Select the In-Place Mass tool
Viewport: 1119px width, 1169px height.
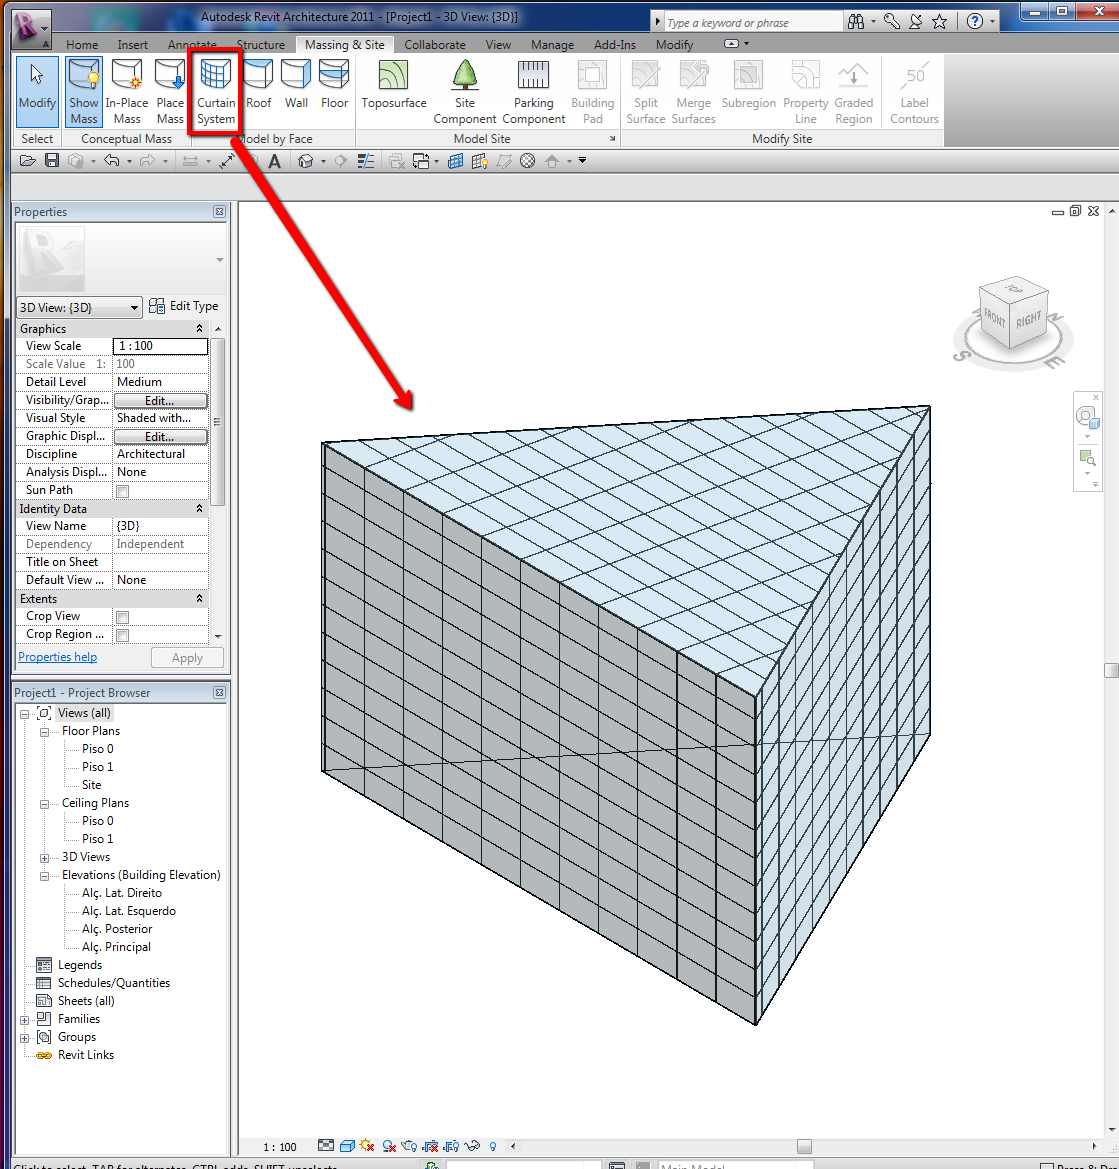(127, 91)
